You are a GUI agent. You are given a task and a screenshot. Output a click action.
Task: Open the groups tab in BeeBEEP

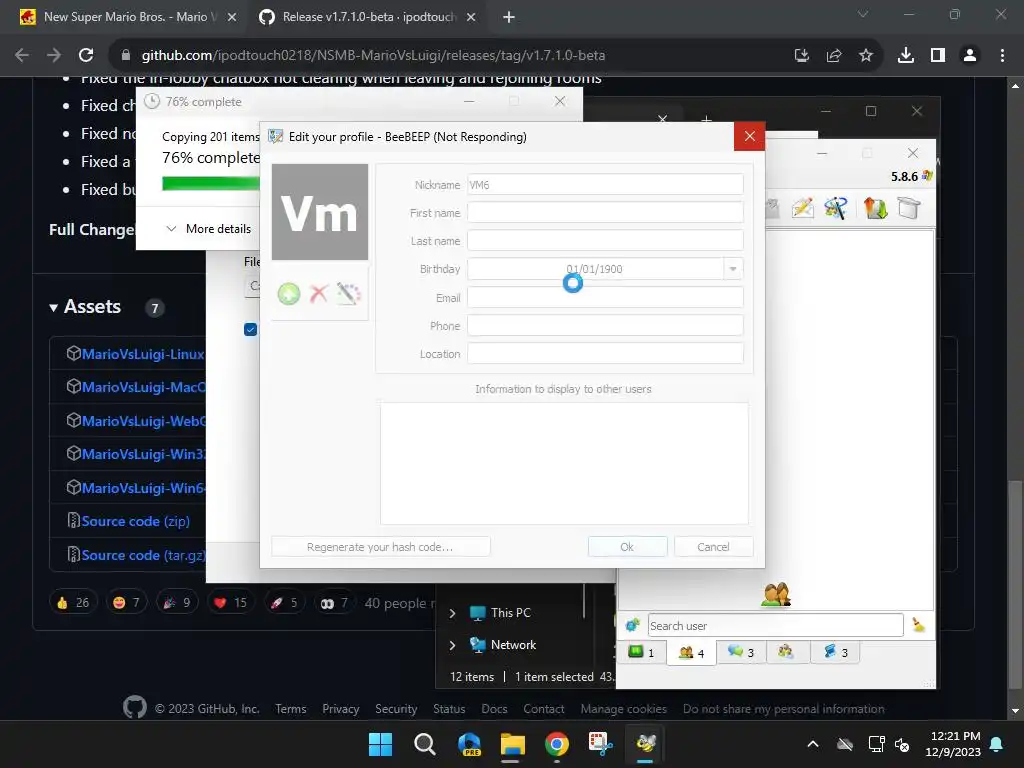(x=786, y=652)
